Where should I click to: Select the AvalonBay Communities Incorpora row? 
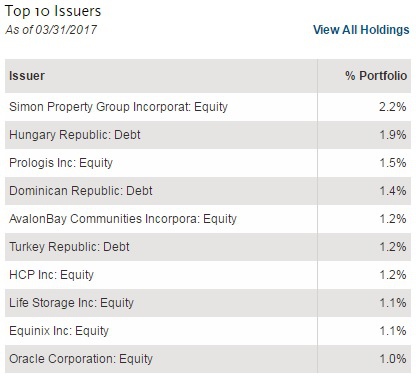208,219
